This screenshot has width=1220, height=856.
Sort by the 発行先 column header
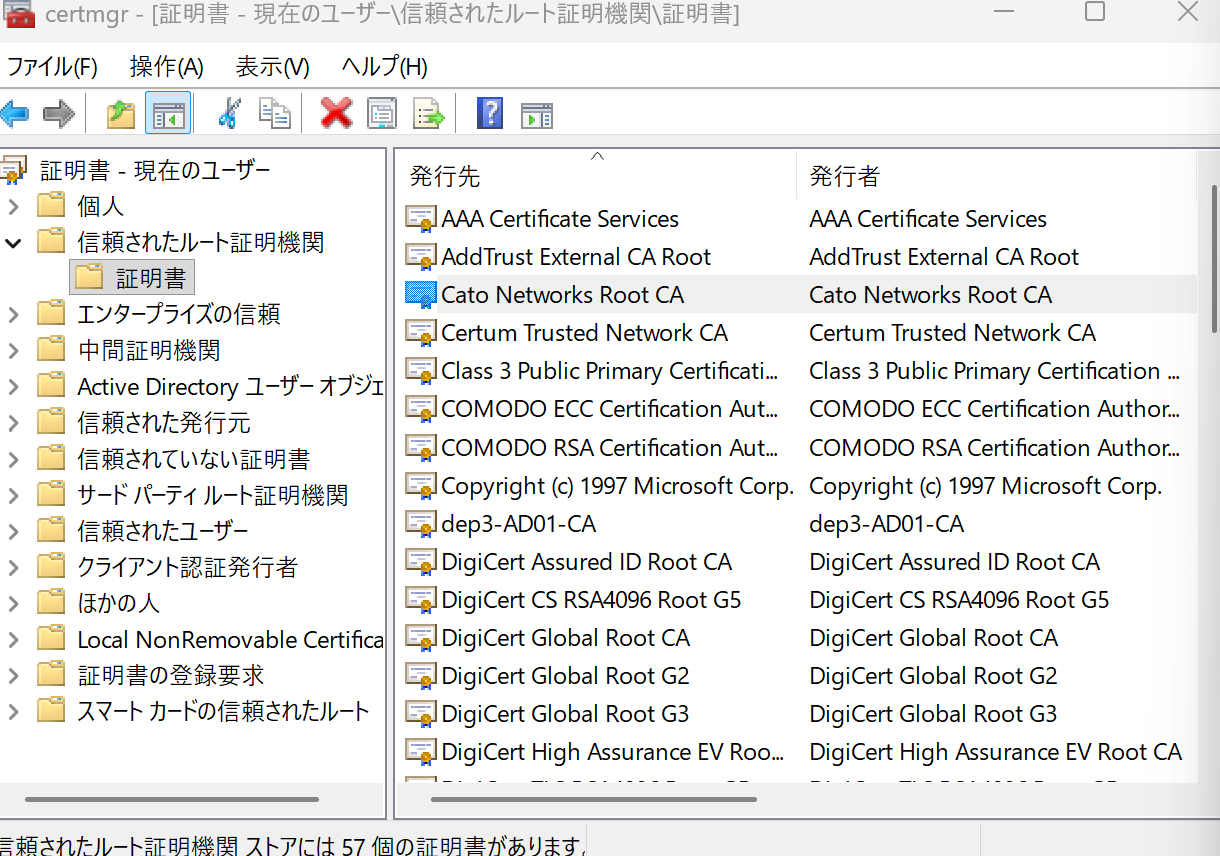click(x=596, y=177)
